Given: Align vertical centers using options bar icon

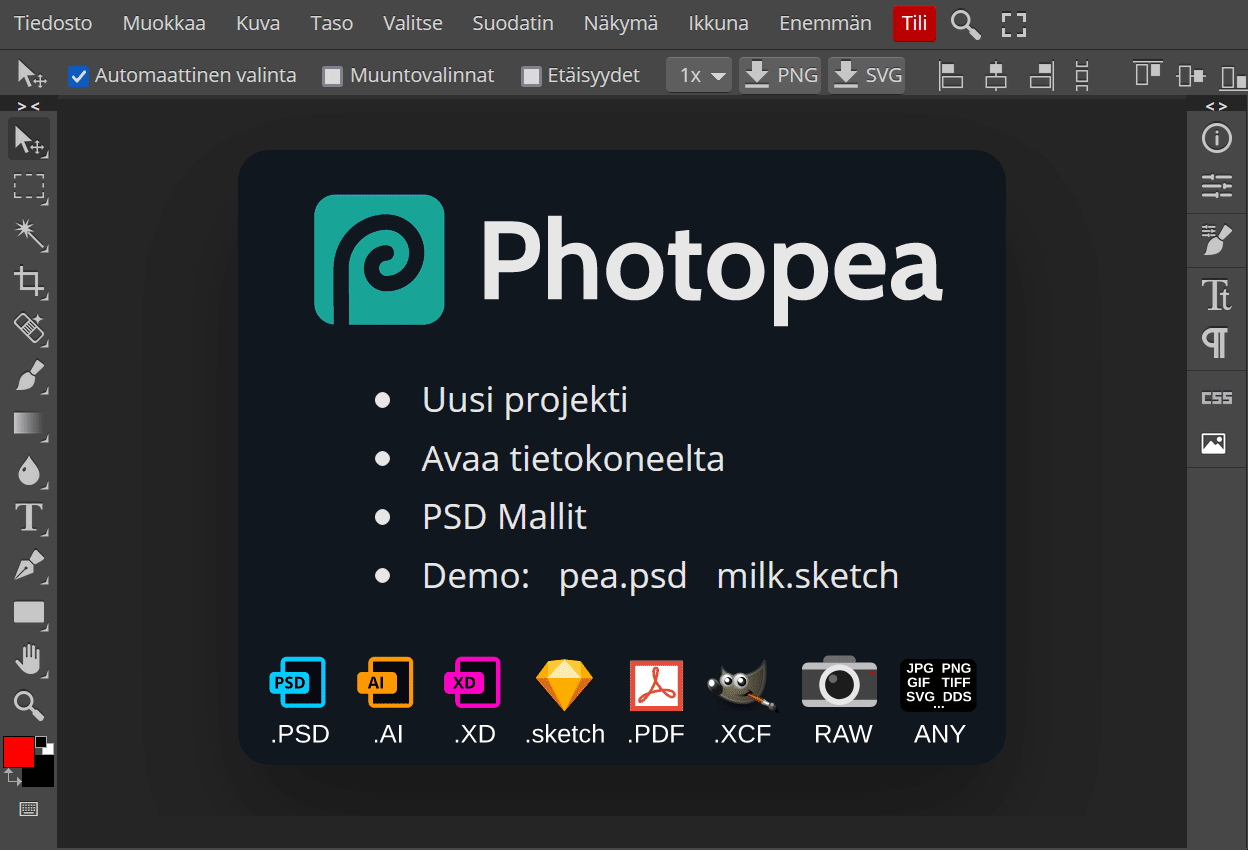Looking at the screenshot, I should pos(1191,75).
